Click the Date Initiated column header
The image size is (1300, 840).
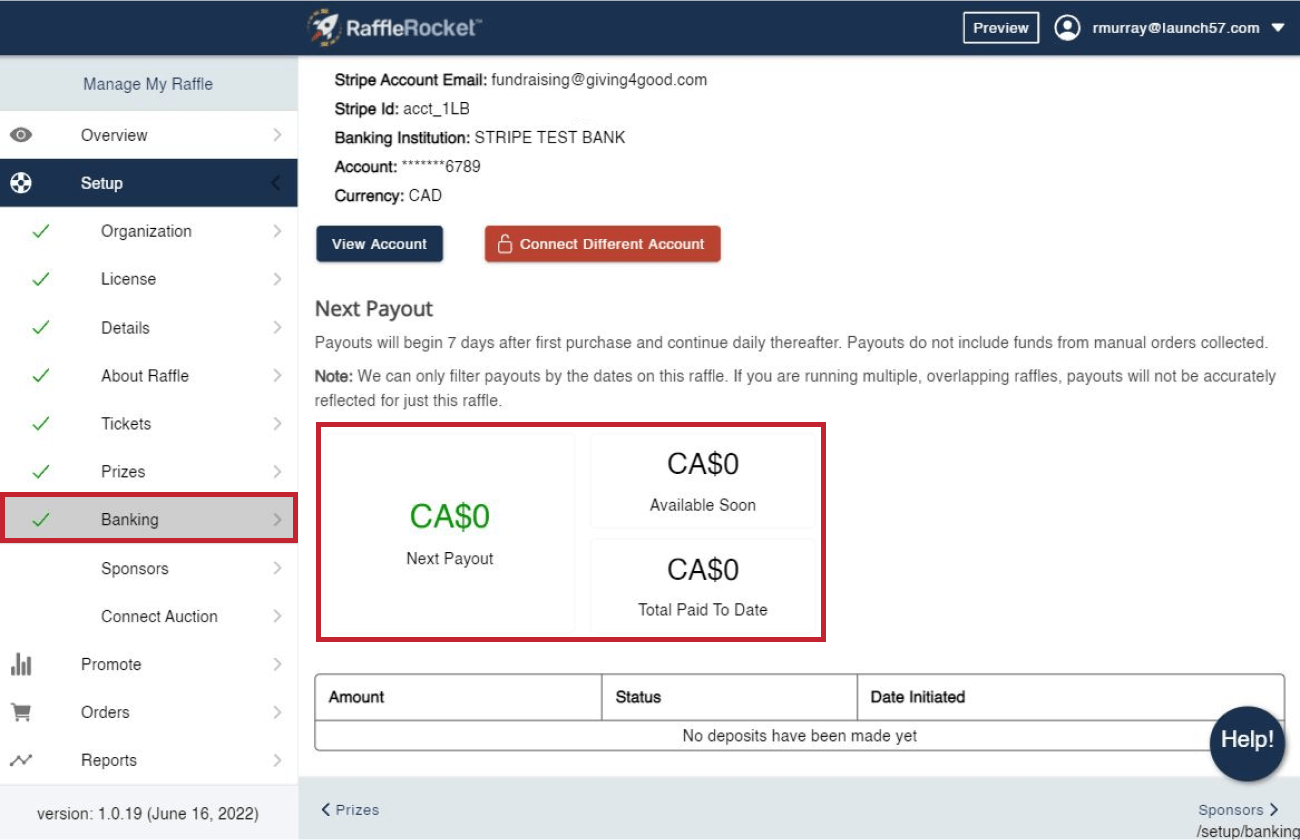(1070, 697)
